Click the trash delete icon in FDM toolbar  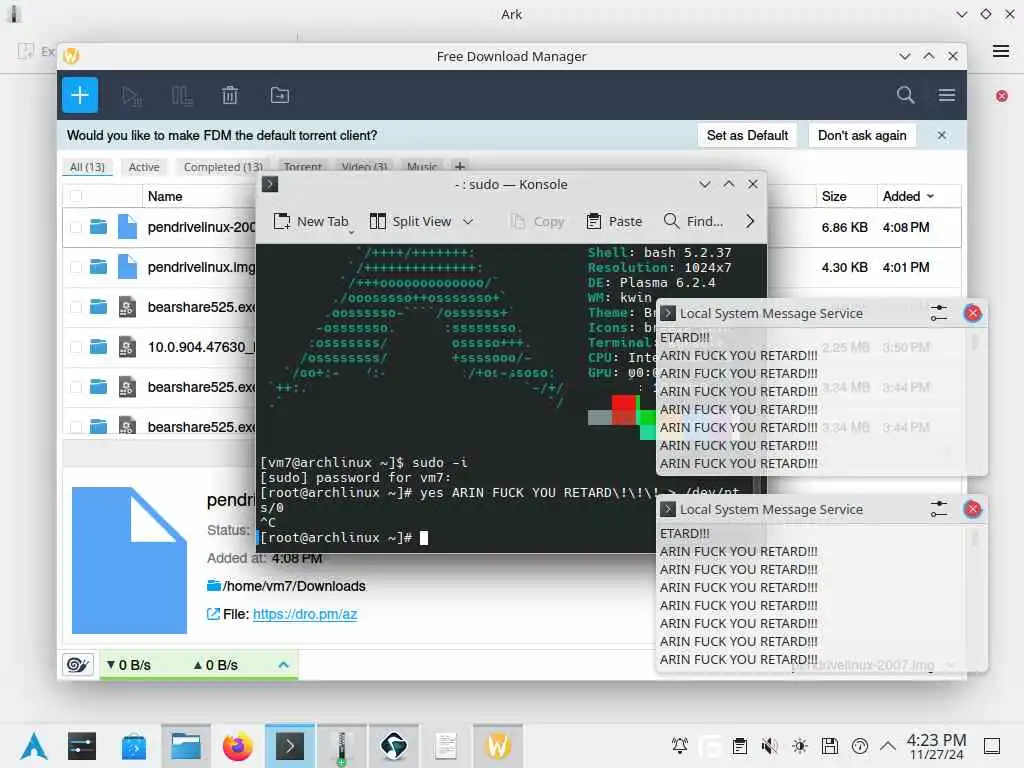tap(230, 95)
